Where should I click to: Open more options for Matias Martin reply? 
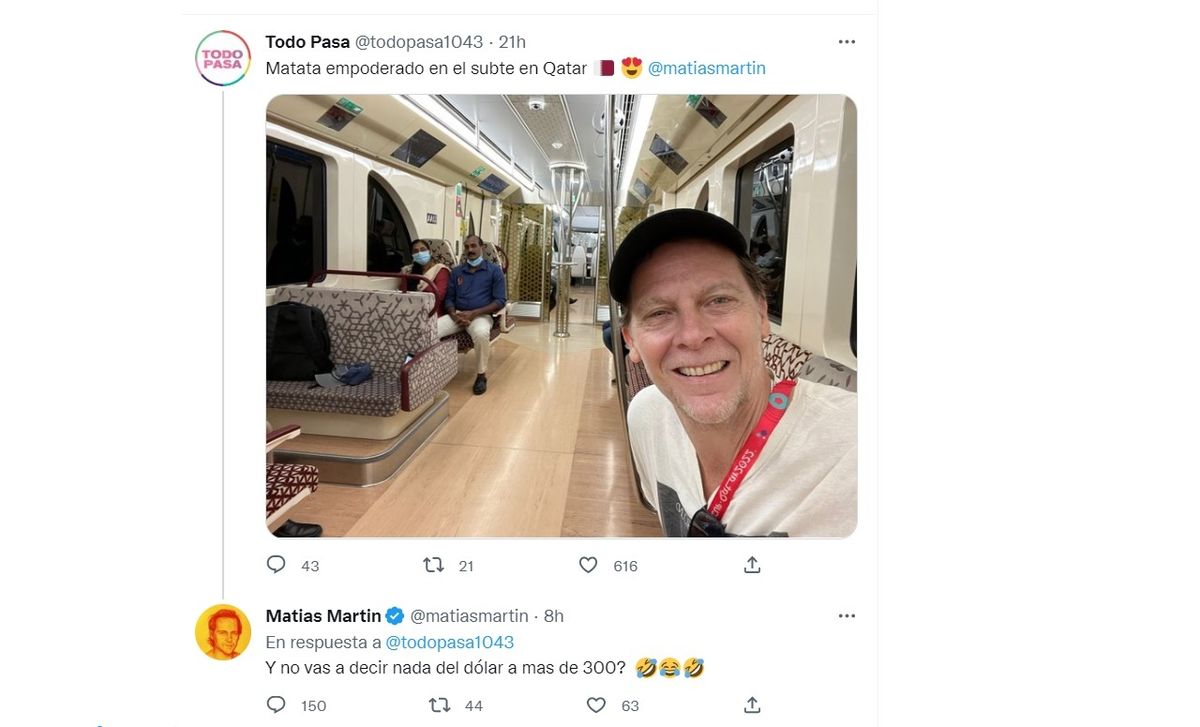846,616
